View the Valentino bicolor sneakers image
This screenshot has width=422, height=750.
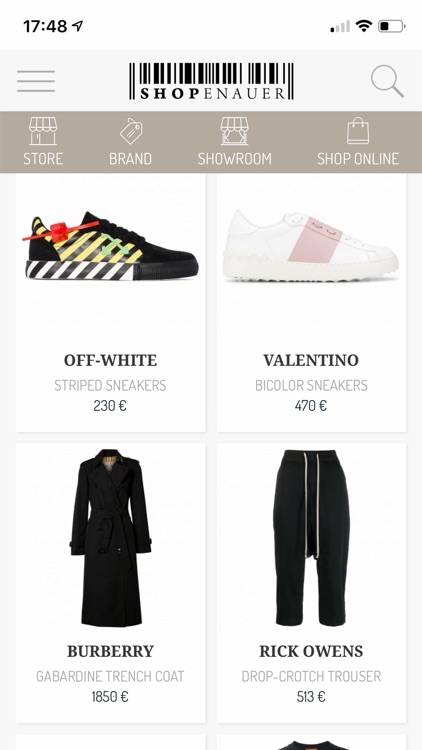(311, 246)
